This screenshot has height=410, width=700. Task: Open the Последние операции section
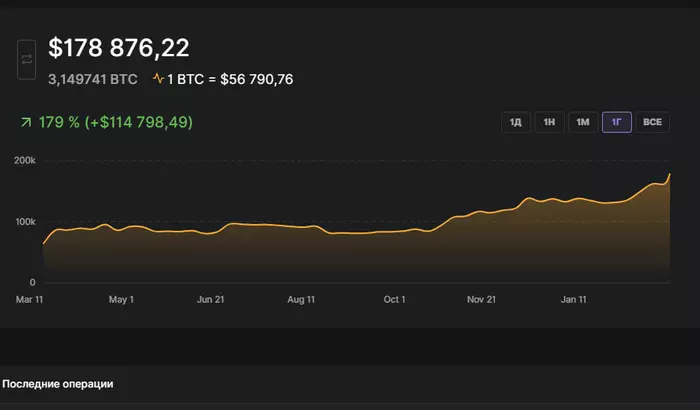tap(58, 384)
